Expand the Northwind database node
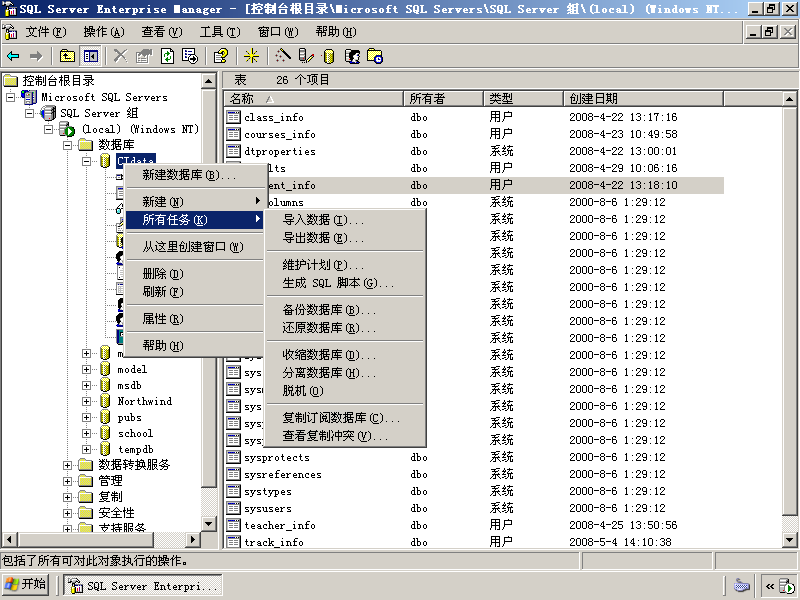This screenshot has width=800, height=600. pos(86,401)
